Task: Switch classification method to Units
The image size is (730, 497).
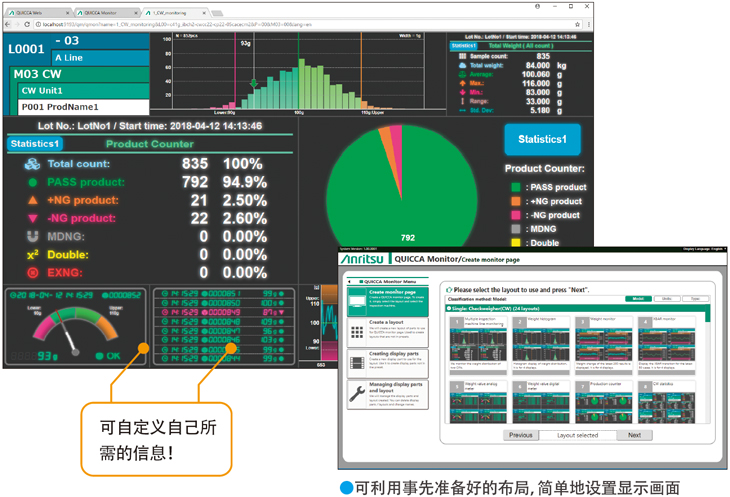Action: (667, 299)
